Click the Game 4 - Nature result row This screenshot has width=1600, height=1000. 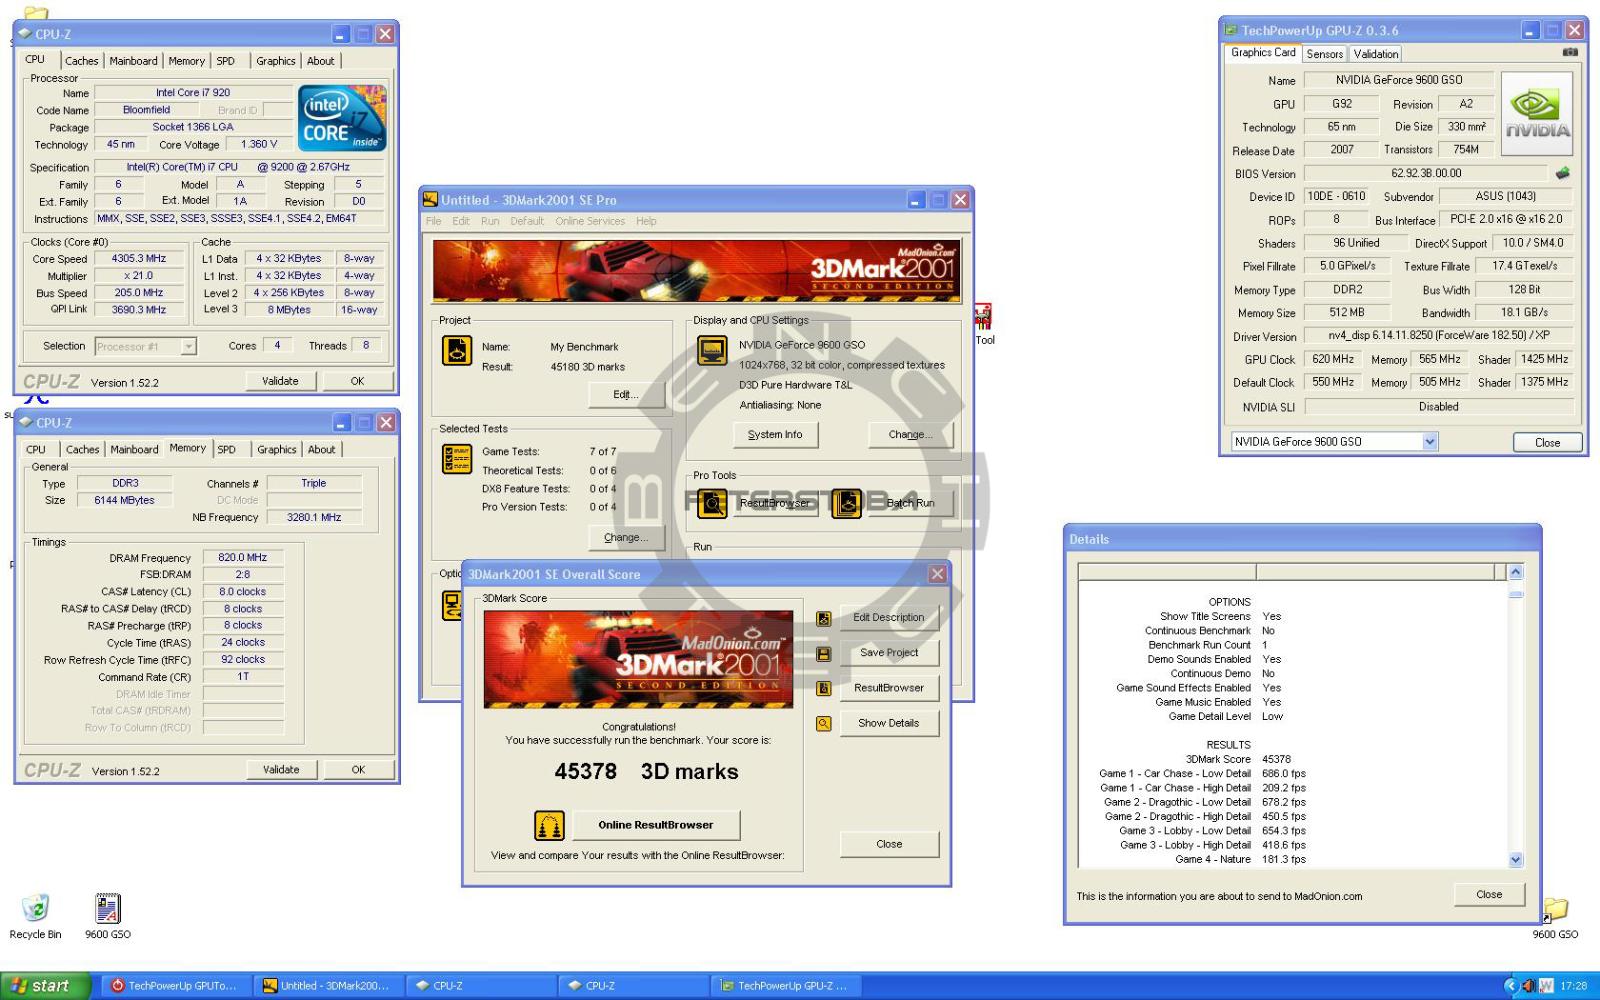click(x=1240, y=859)
